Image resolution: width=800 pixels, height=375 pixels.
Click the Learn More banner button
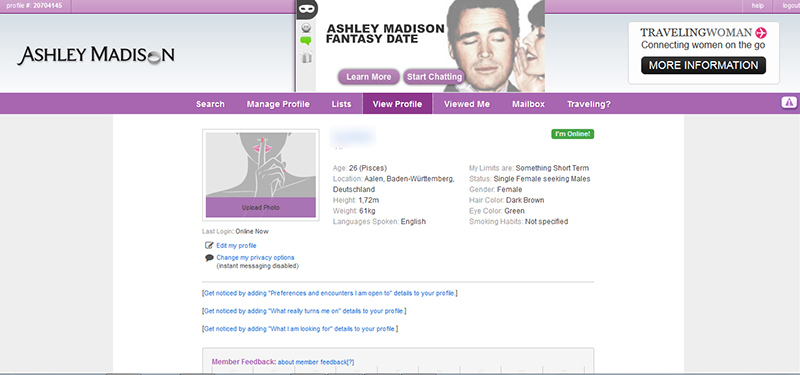click(369, 77)
